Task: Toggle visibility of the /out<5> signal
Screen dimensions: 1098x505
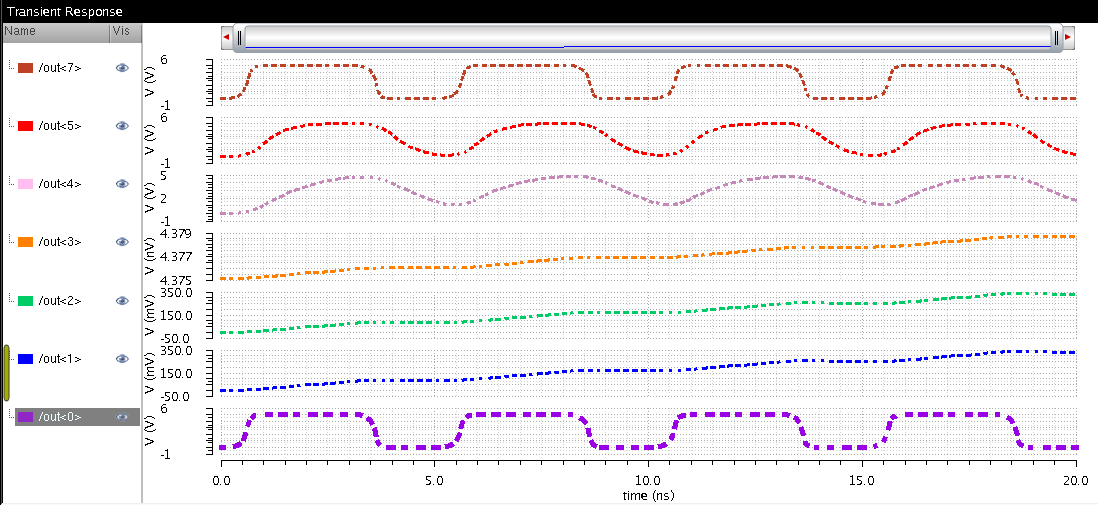Action: [x=122, y=126]
